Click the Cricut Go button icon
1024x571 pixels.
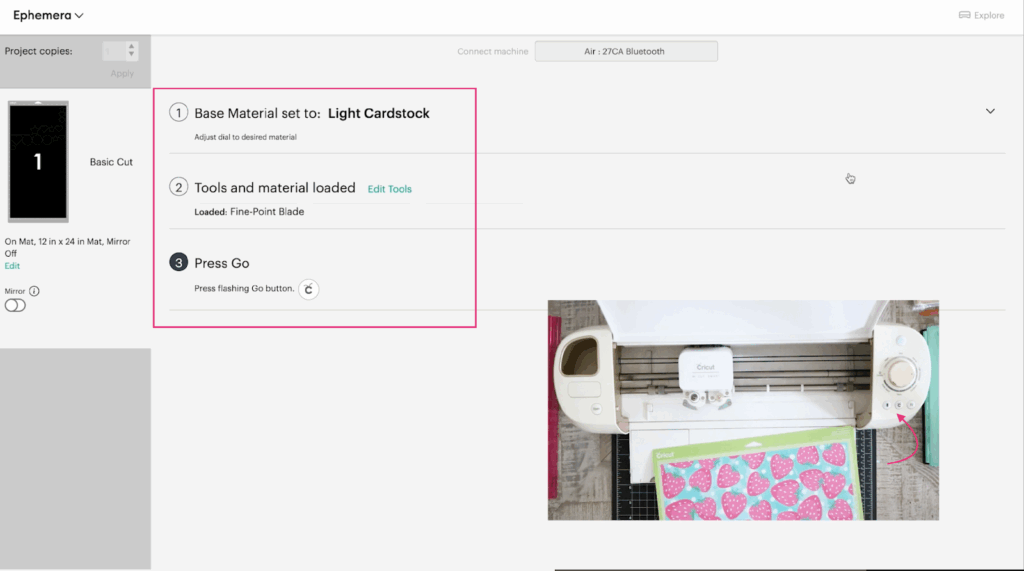coord(308,289)
